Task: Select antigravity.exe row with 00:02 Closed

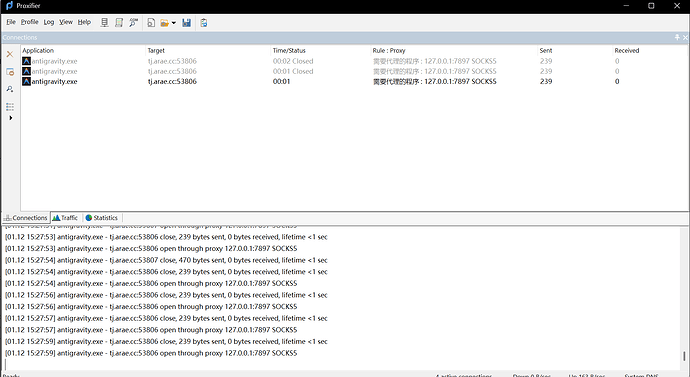Action: (x=354, y=61)
